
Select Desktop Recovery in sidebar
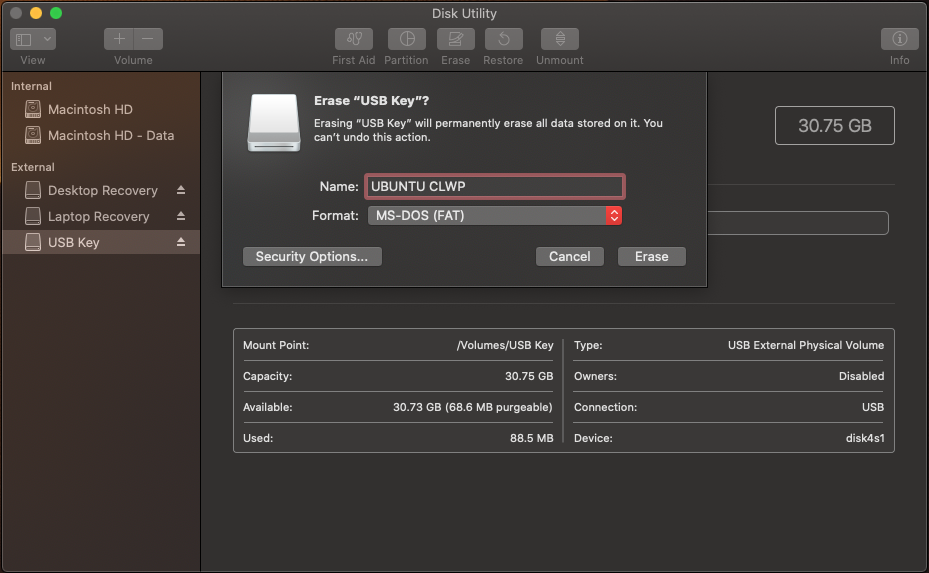coord(101,190)
